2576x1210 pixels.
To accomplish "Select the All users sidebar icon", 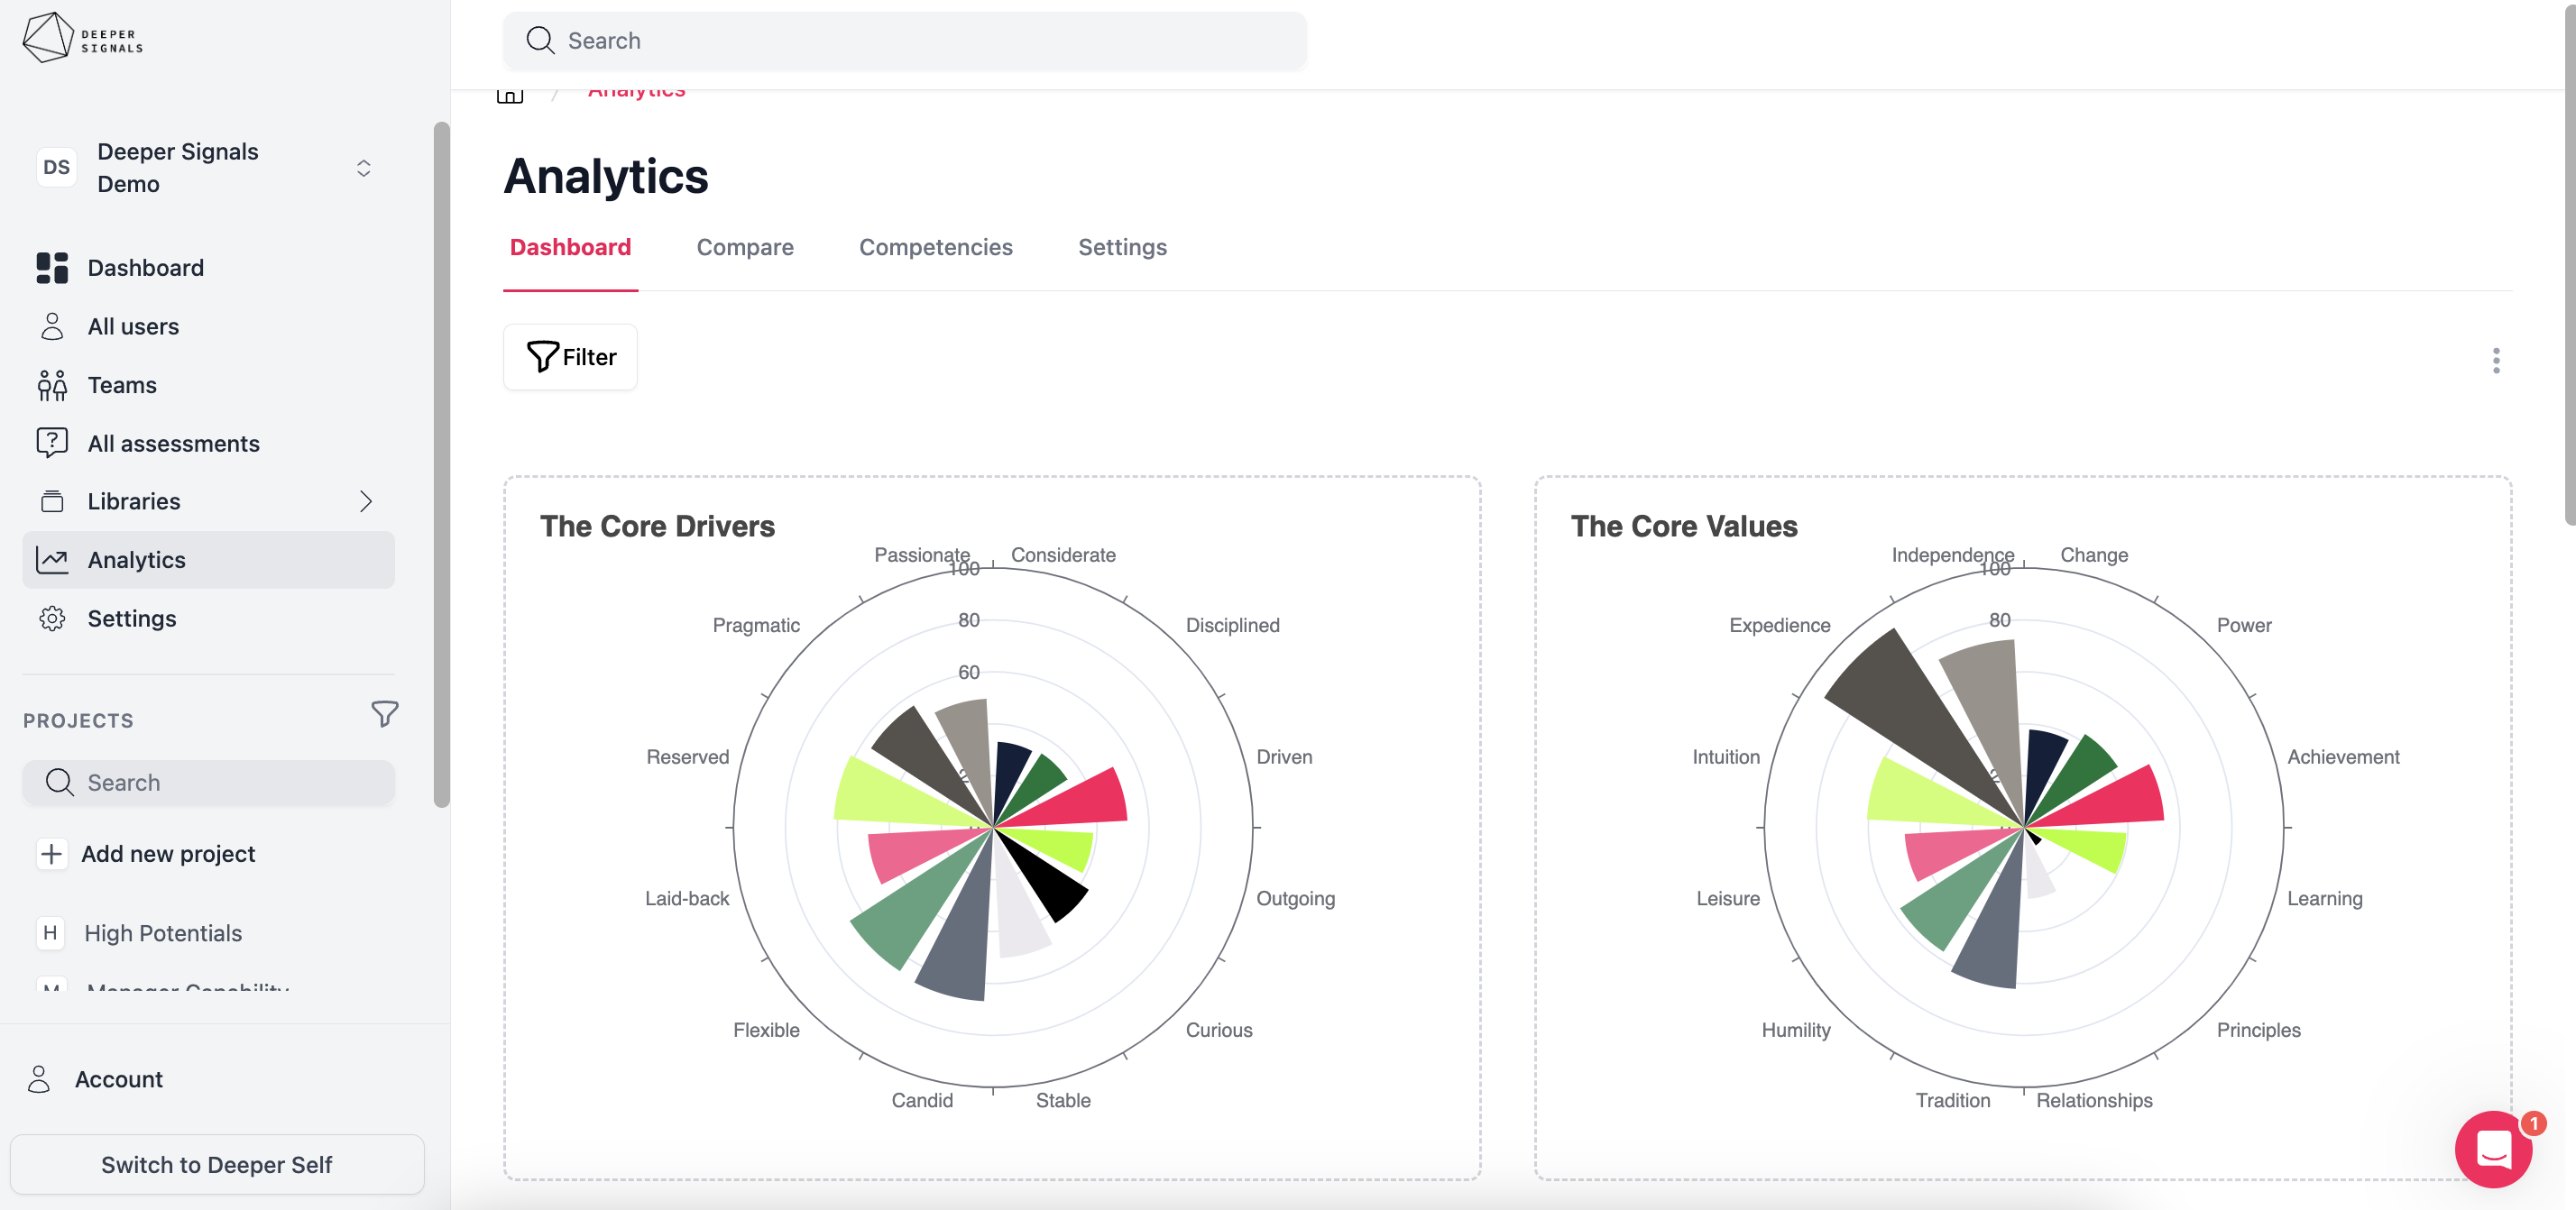I will click(x=51, y=326).
